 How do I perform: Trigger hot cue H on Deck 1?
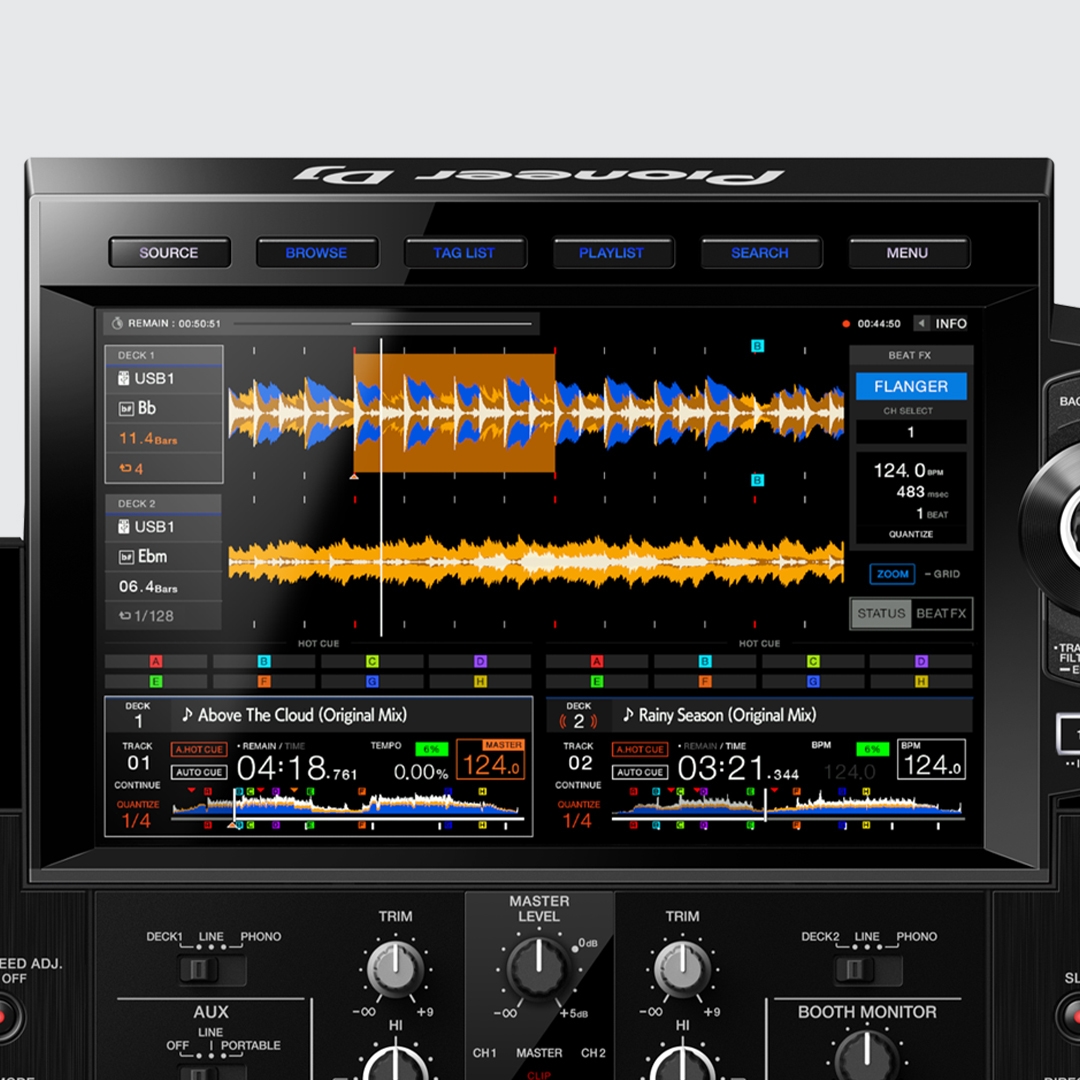480,682
